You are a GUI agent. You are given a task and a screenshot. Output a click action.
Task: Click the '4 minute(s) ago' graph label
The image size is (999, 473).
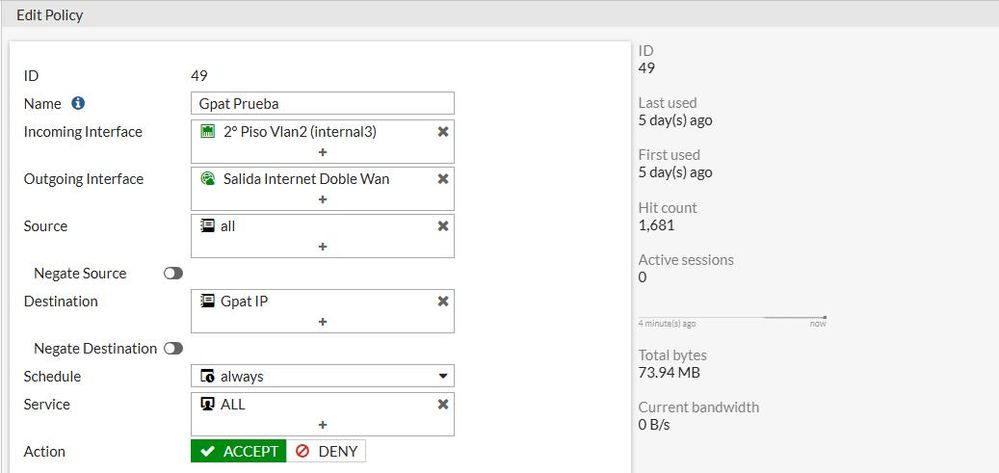(x=667, y=324)
